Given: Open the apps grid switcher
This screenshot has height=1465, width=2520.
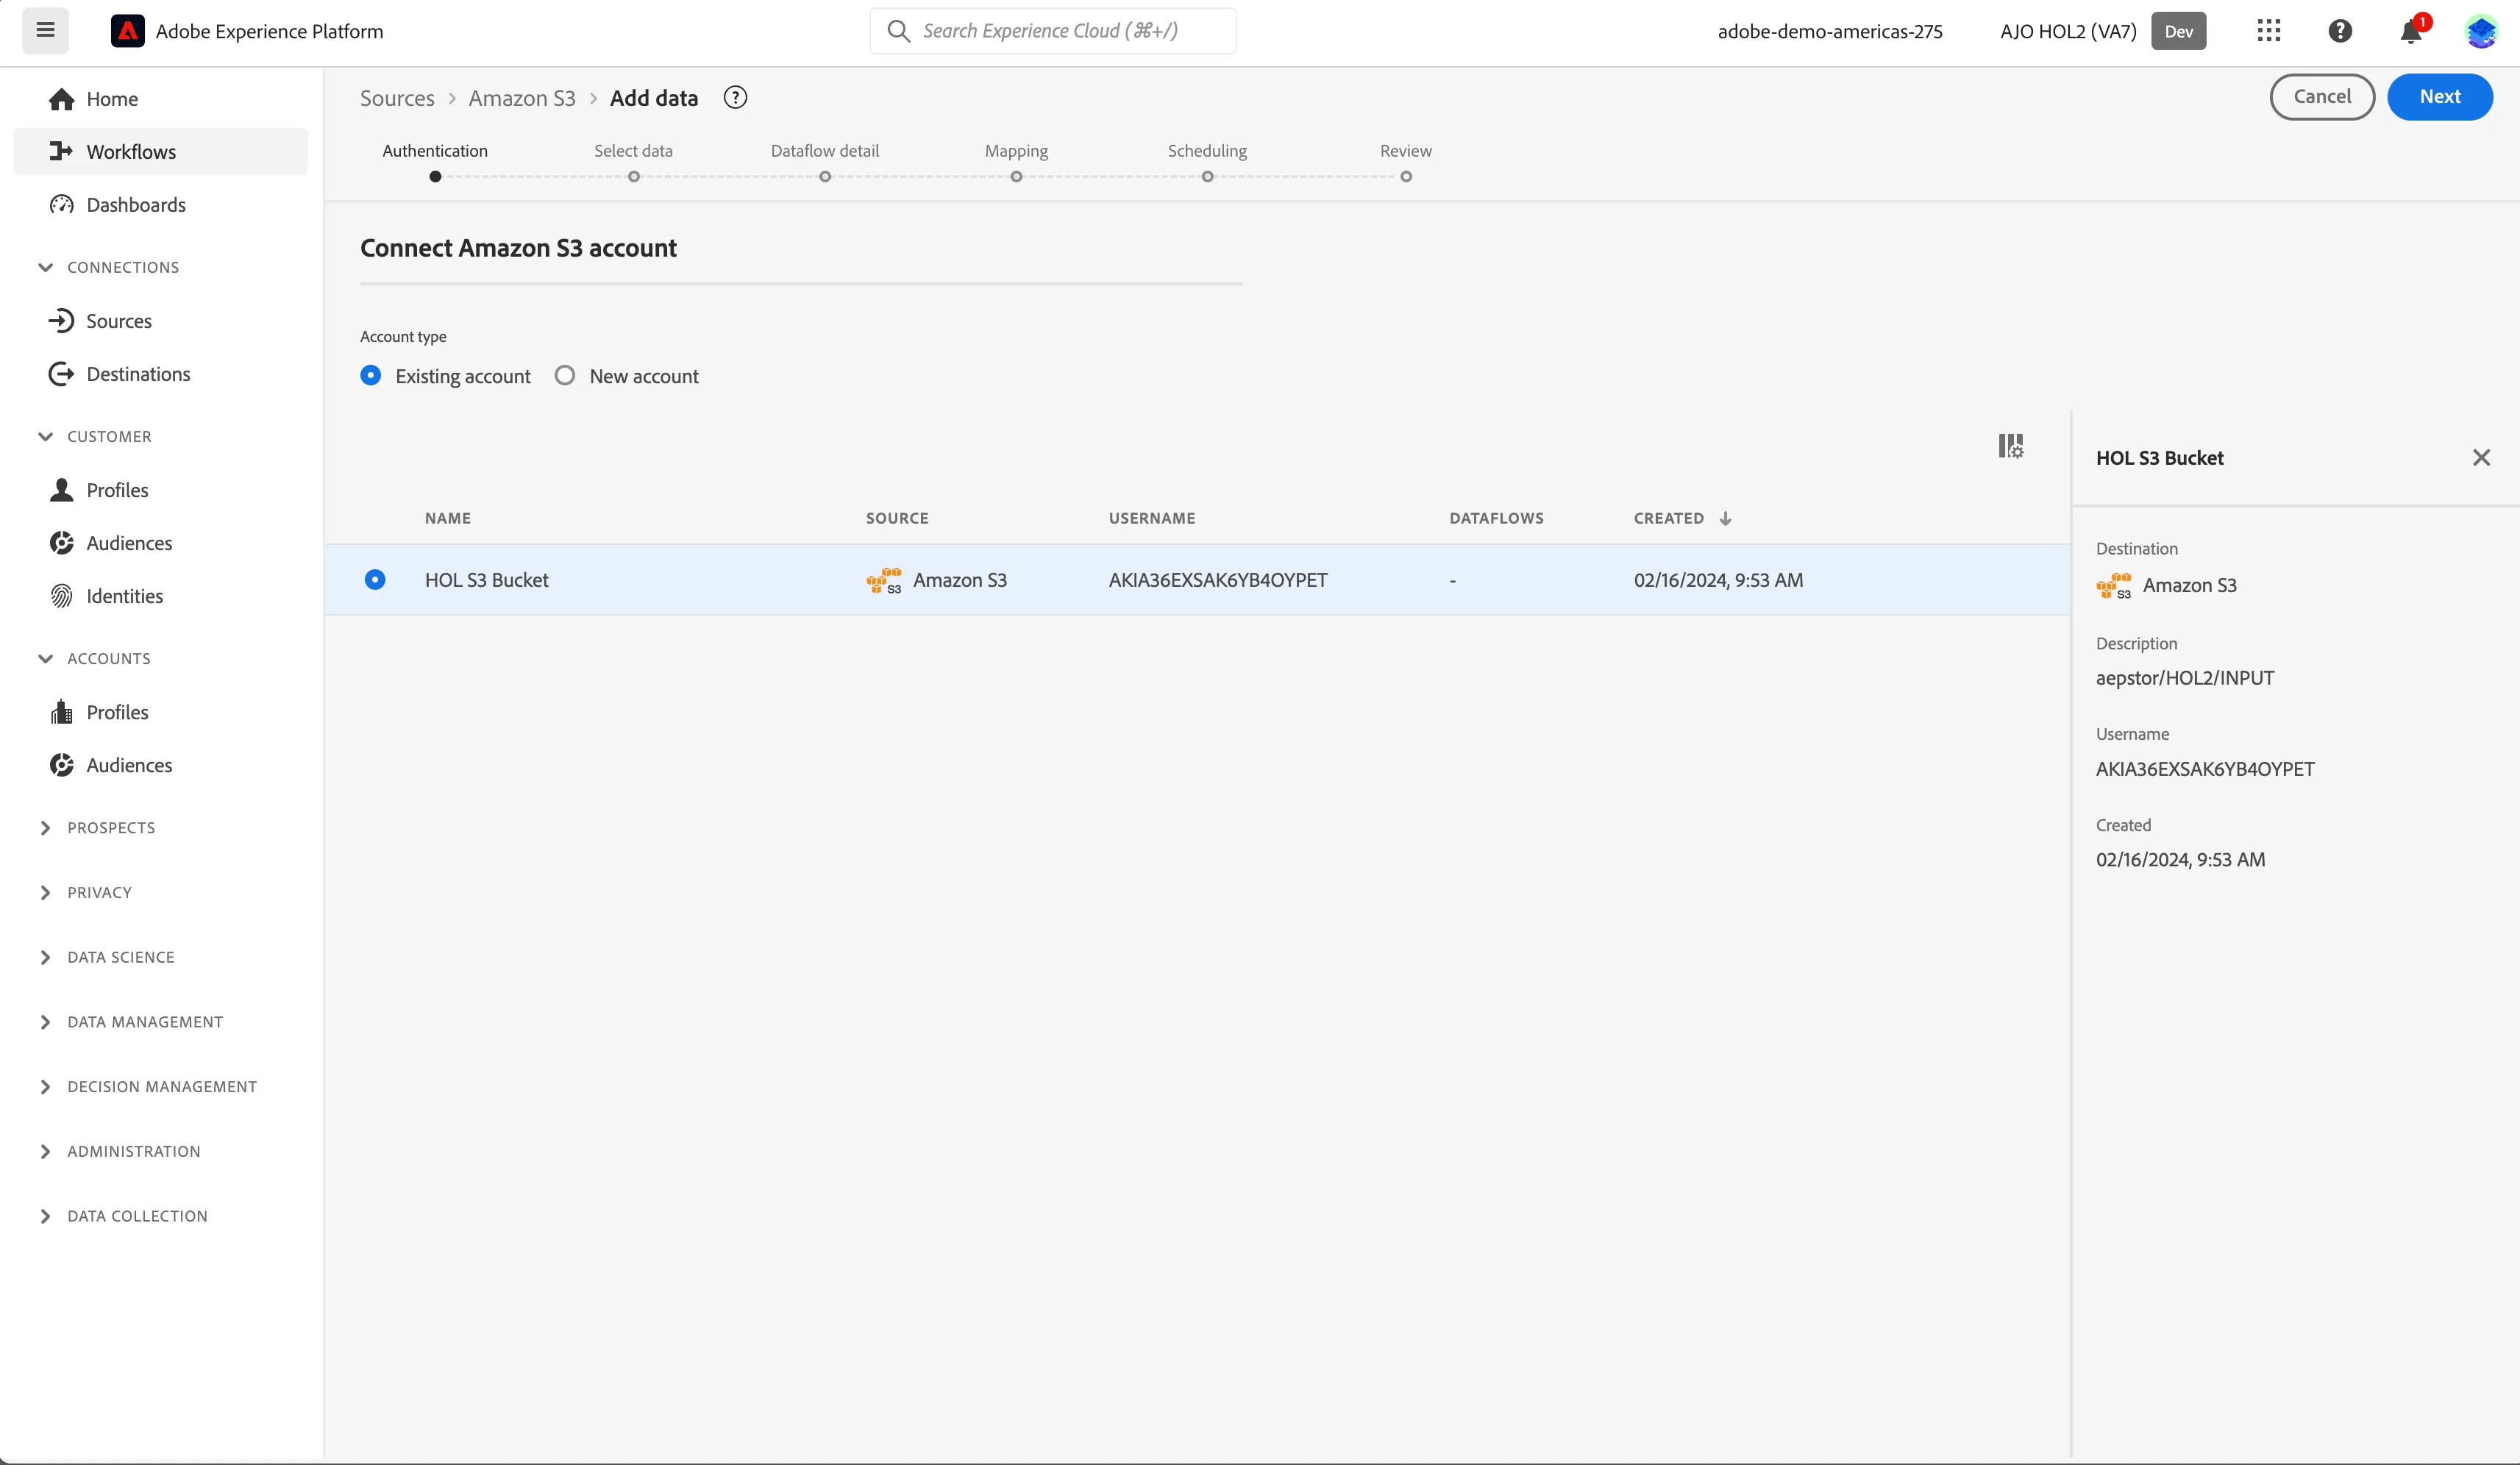Looking at the screenshot, I should [x=2269, y=30].
